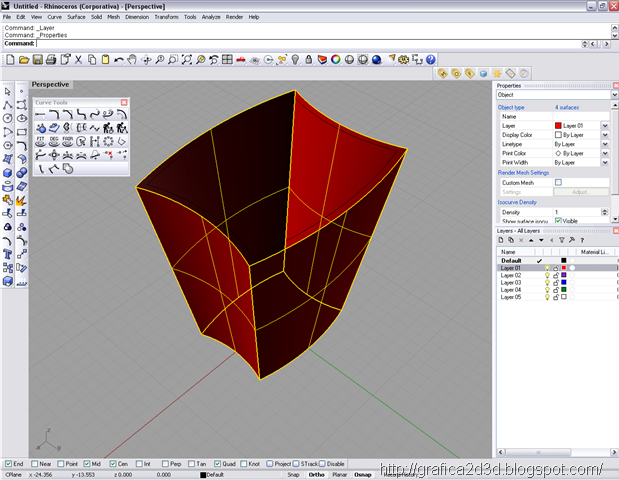Screen dimensions: 619x480
Task: Click the blue Help question mark icon
Action: [x=431, y=60]
